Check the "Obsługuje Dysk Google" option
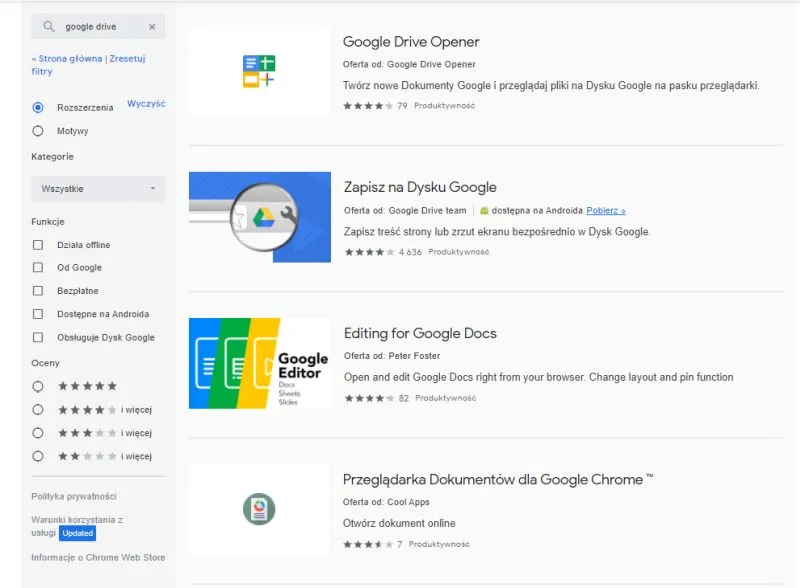Image resolution: width=800 pixels, height=588 pixels. click(37, 337)
